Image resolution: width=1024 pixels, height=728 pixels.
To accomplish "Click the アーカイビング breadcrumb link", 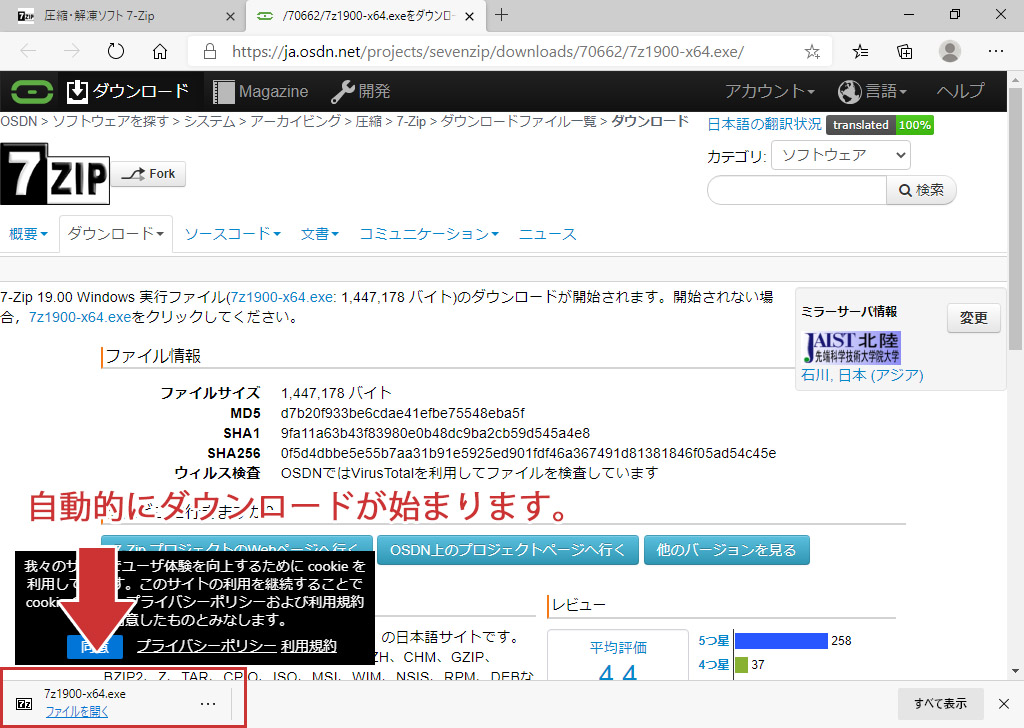I will [295, 121].
